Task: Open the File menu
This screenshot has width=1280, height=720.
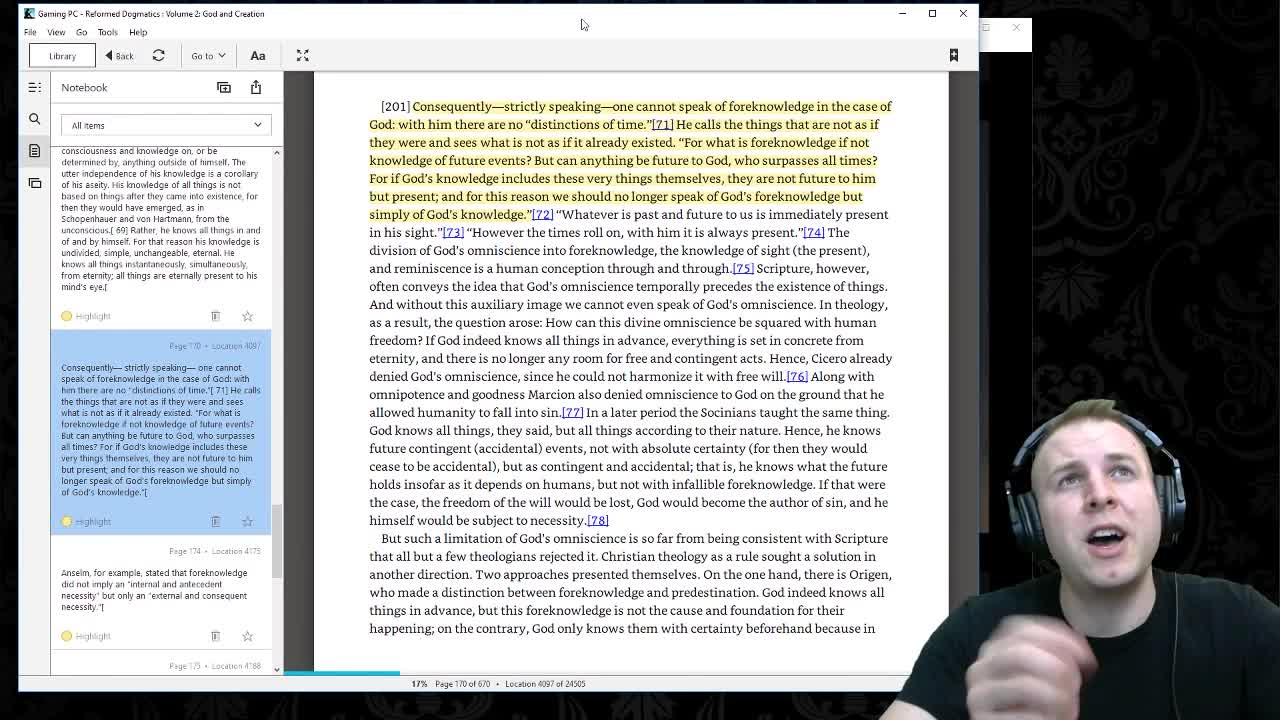Action: tap(30, 32)
